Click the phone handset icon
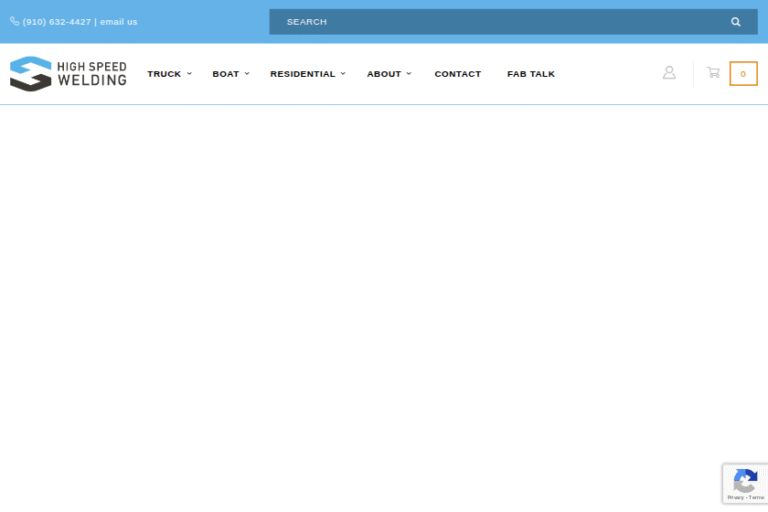768x512 pixels. pos(14,21)
